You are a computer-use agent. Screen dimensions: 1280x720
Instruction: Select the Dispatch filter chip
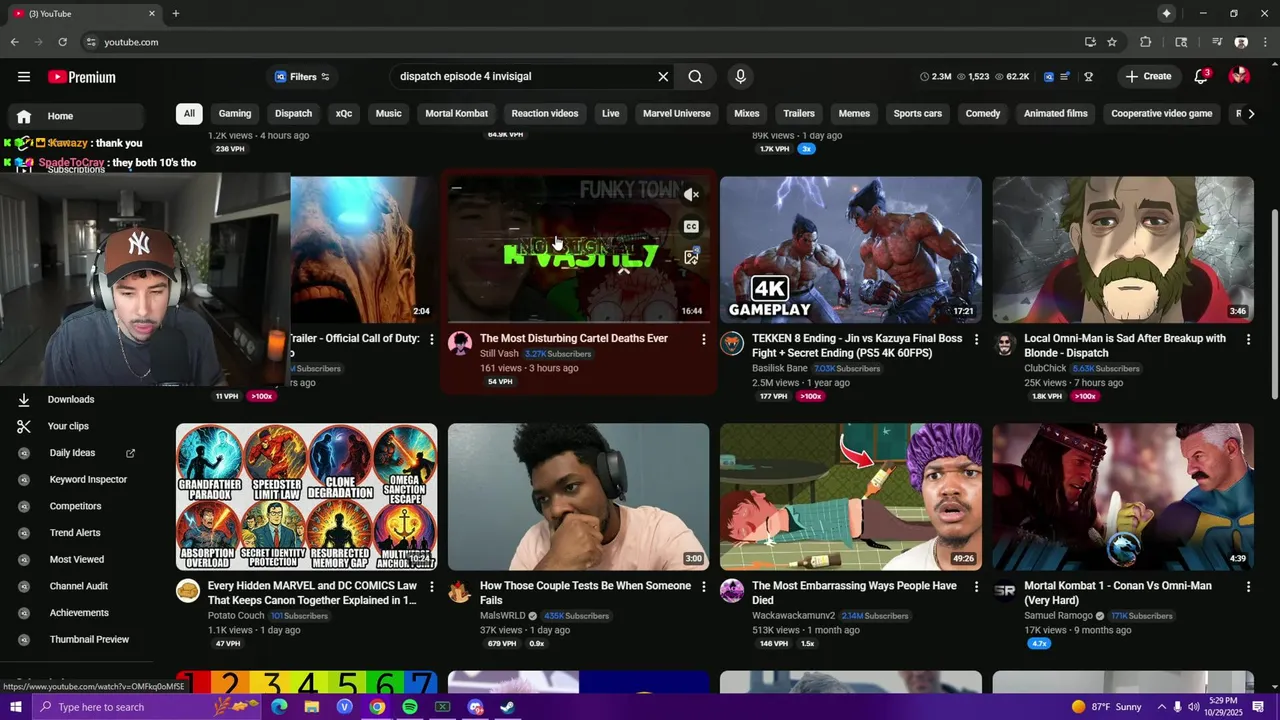pos(294,113)
